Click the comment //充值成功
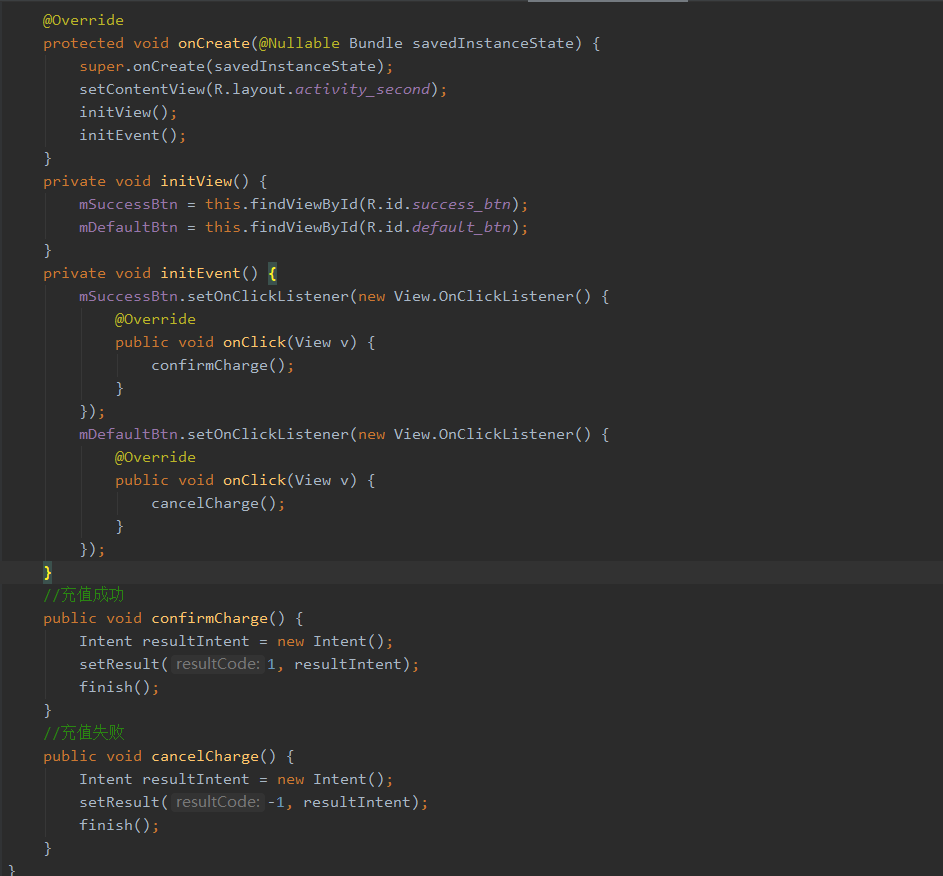This screenshot has height=876, width=943. (84, 595)
